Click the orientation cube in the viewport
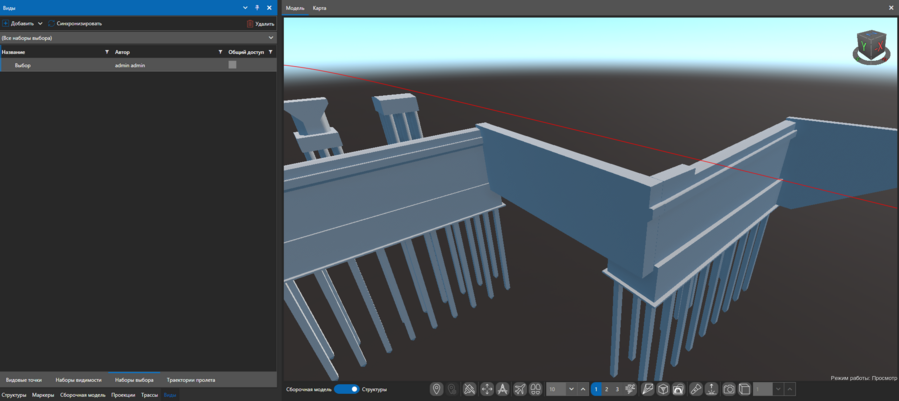The height and width of the screenshot is (401, 899). [x=871, y=46]
